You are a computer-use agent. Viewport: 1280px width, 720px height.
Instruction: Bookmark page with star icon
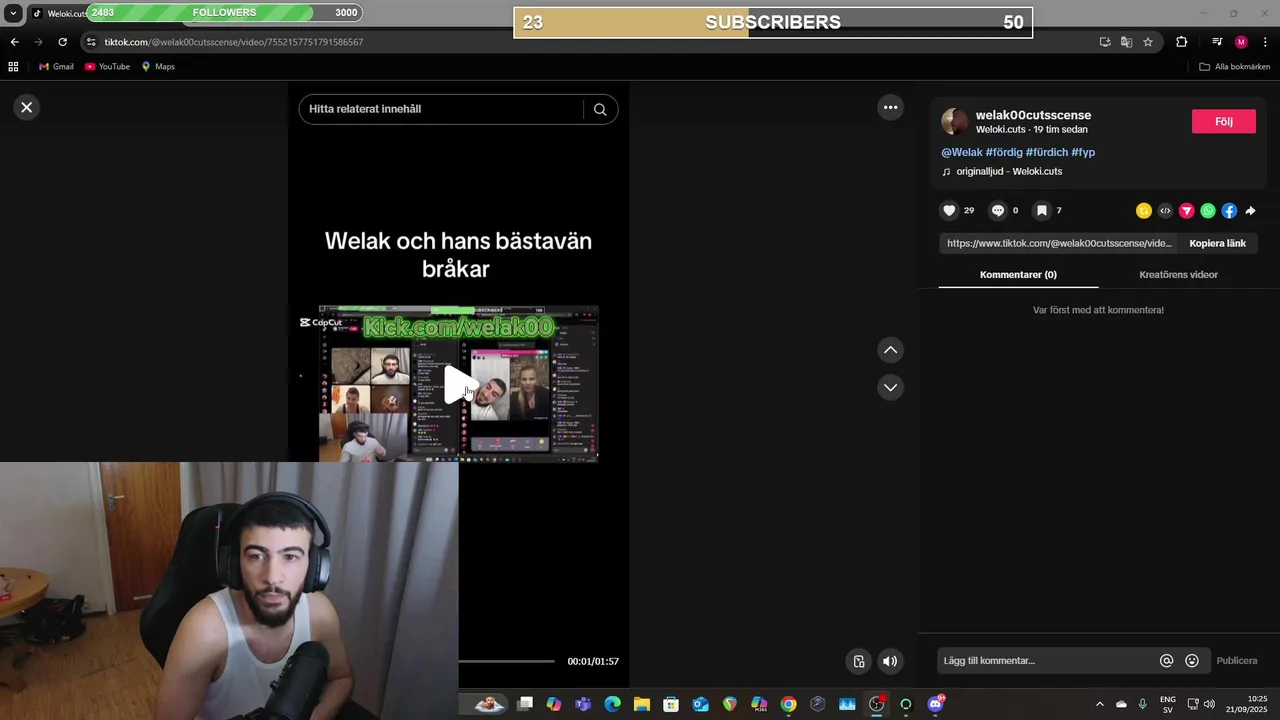point(1148,42)
